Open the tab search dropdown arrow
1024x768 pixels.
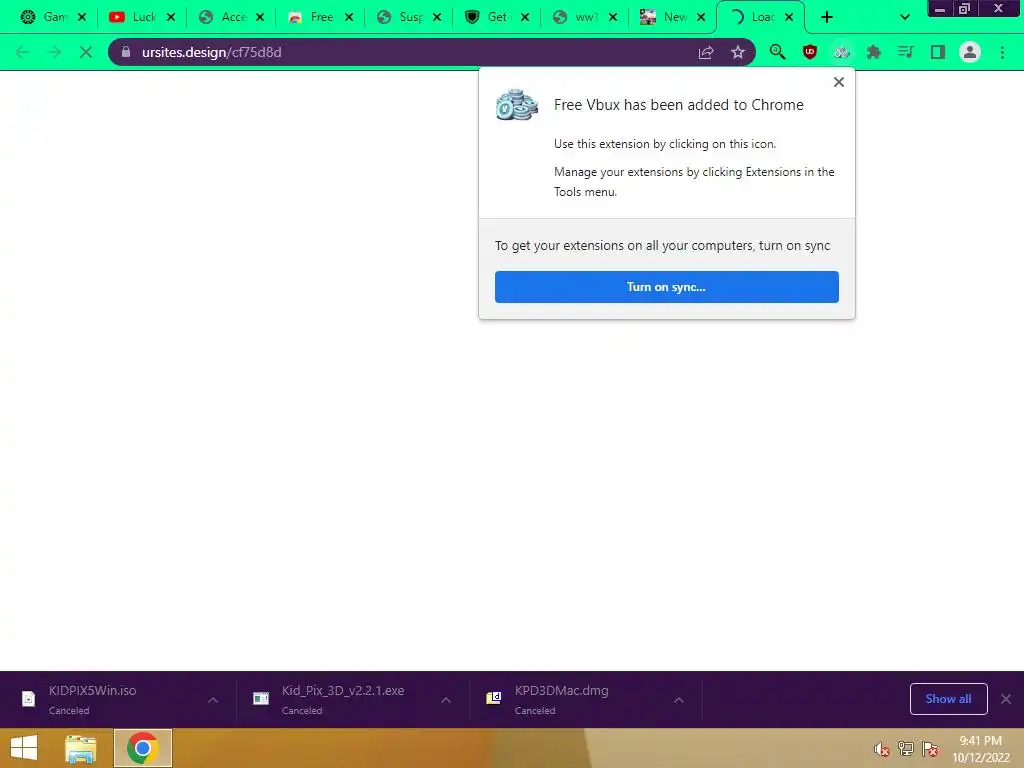click(x=904, y=17)
